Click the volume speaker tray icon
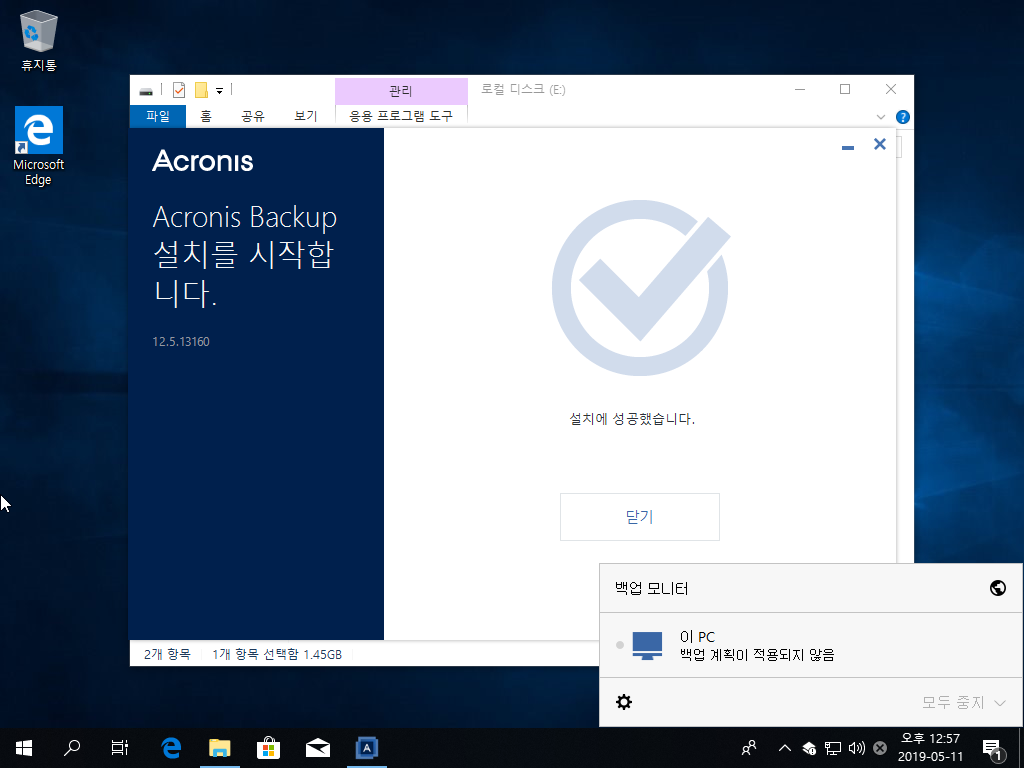The width and height of the screenshot is (1024, 768). 856,748
